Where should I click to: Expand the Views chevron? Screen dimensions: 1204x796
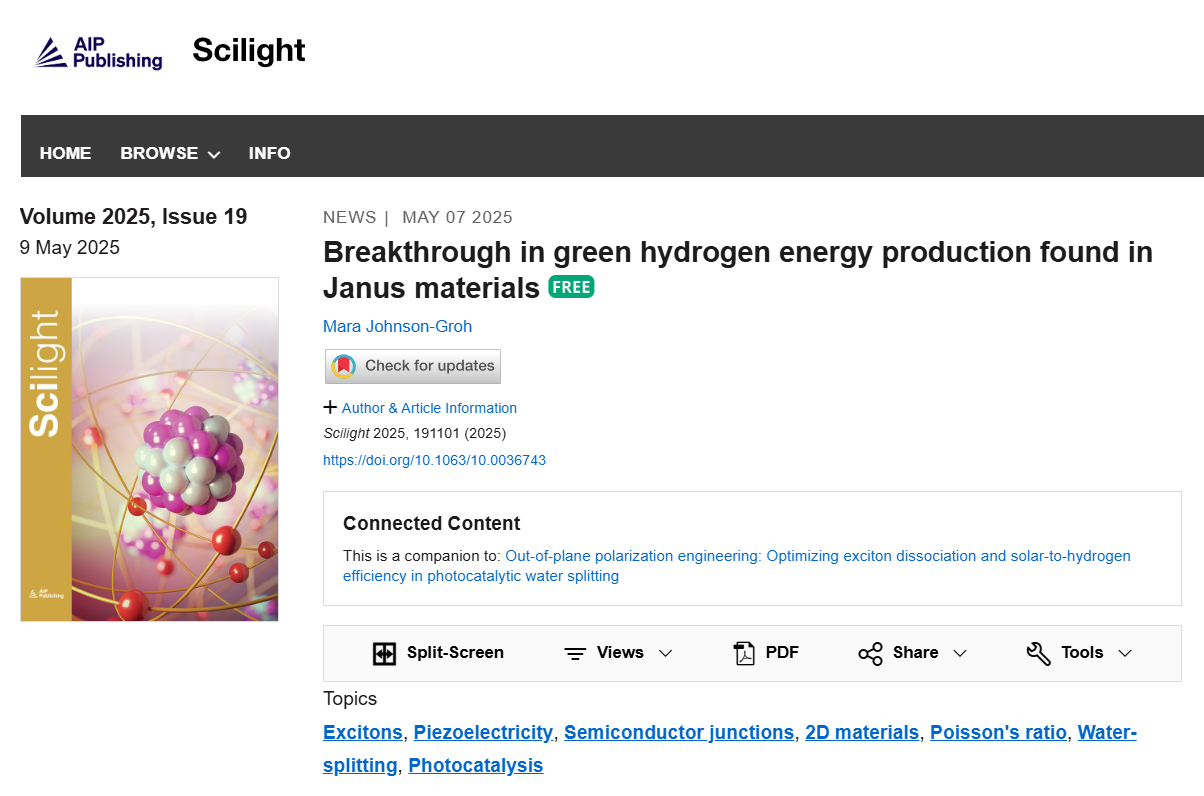tap(665, 653)
